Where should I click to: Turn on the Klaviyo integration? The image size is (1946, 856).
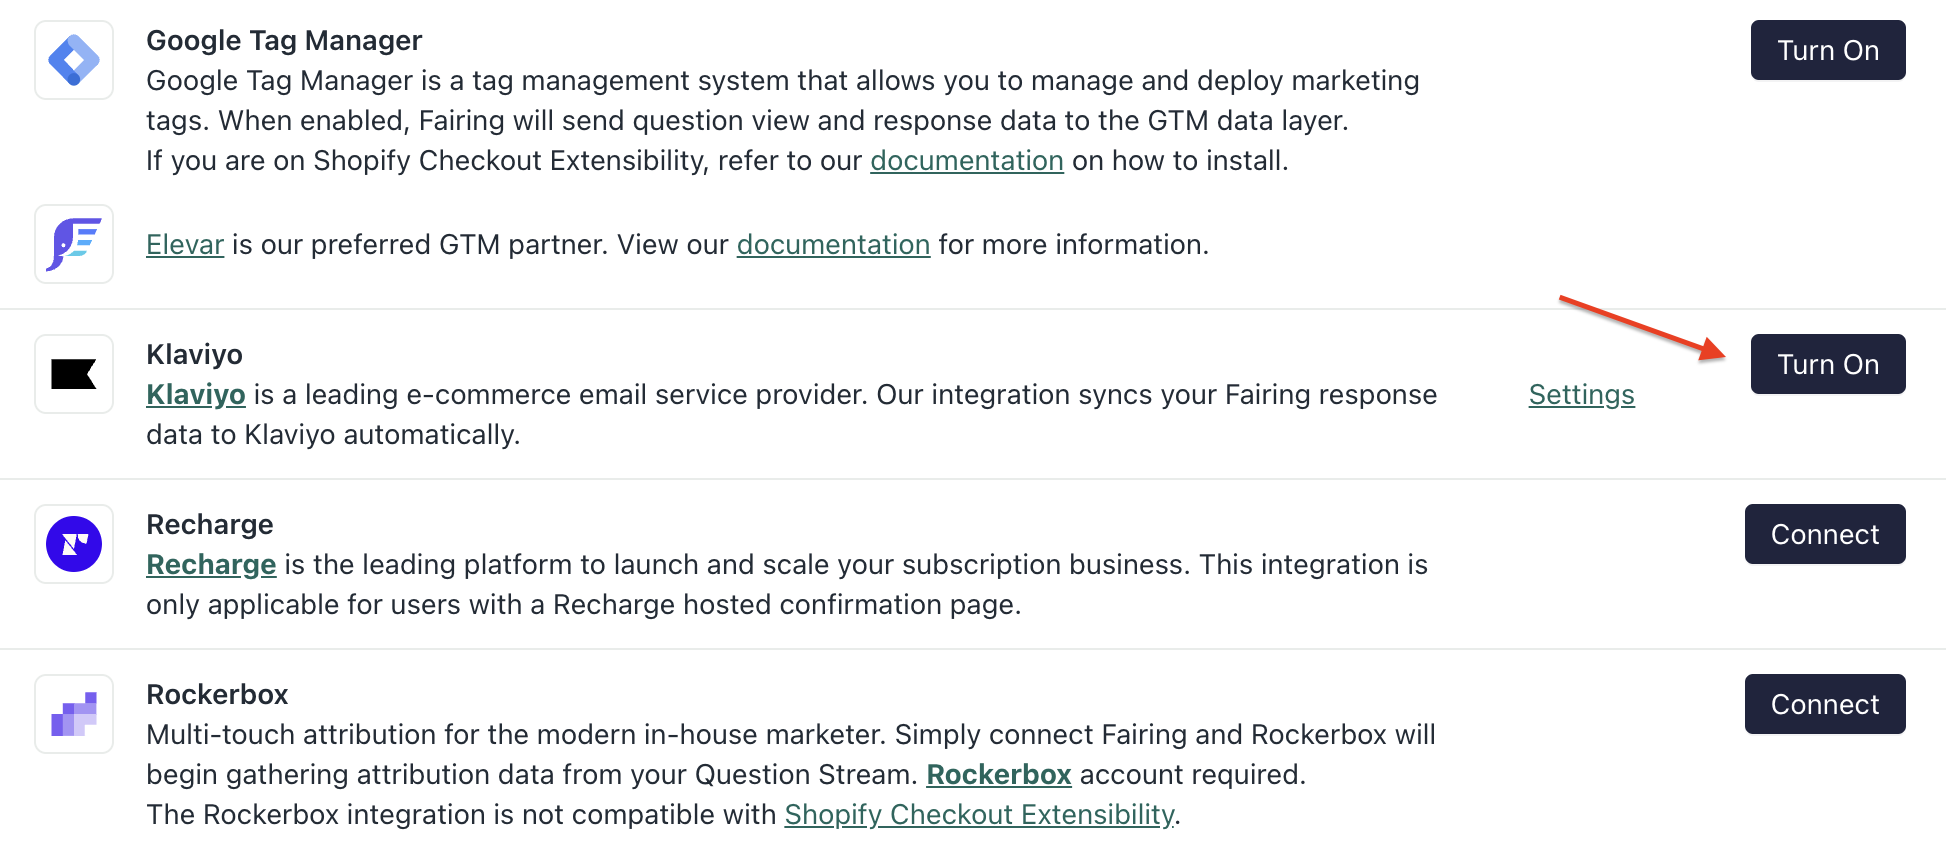pos(1828,364)
